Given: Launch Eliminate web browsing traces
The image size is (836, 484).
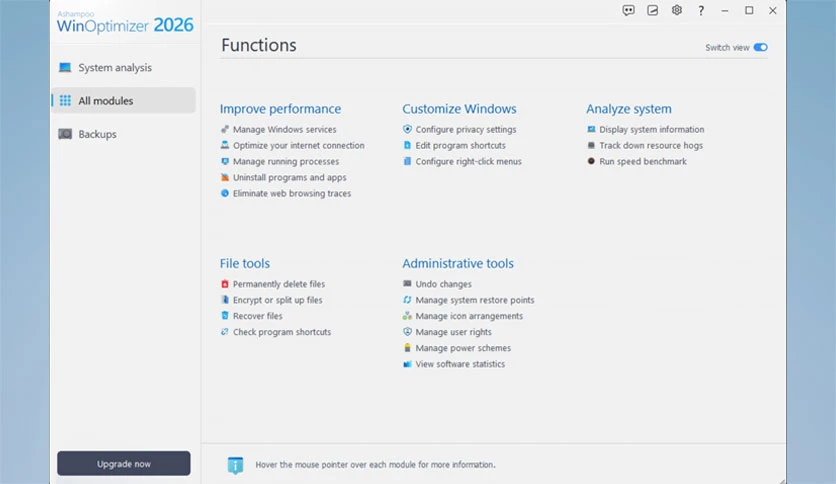Looking at the screenshot, I should pyautogui.click(x=292, y=193).
